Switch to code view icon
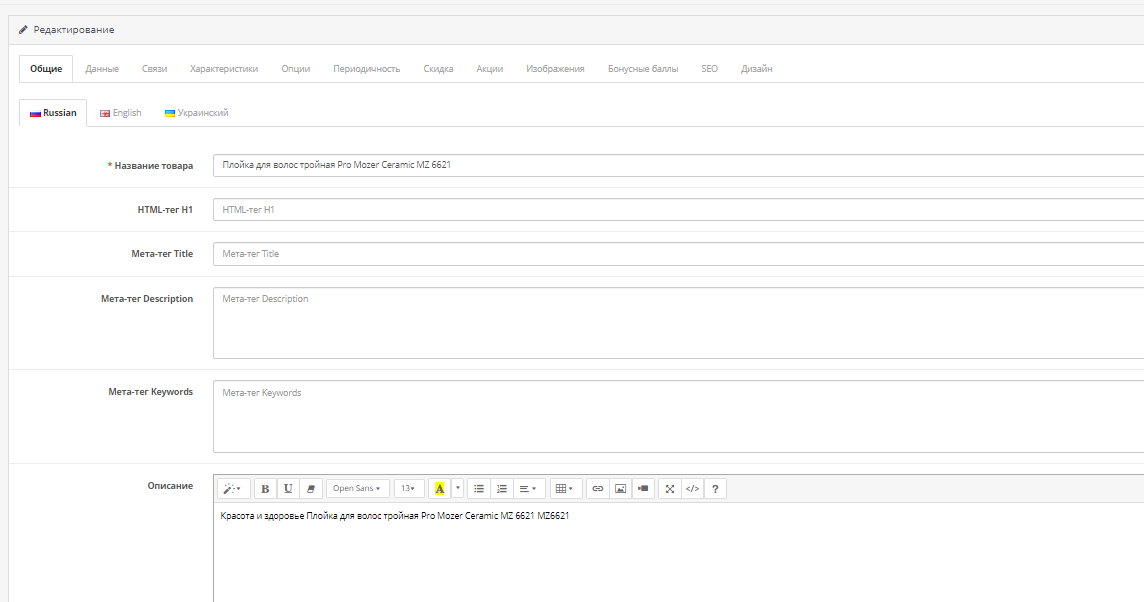 click(692, 489)
